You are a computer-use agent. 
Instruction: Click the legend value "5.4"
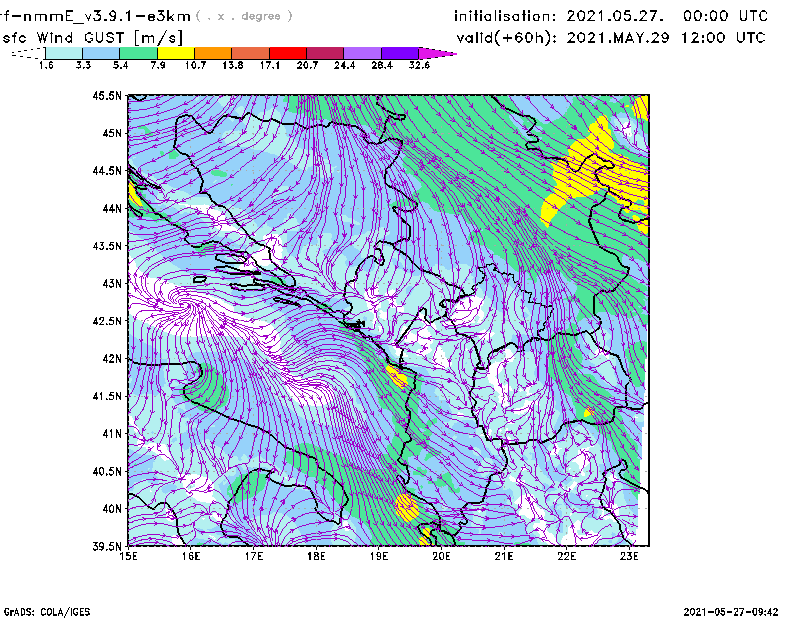[120, 65]
